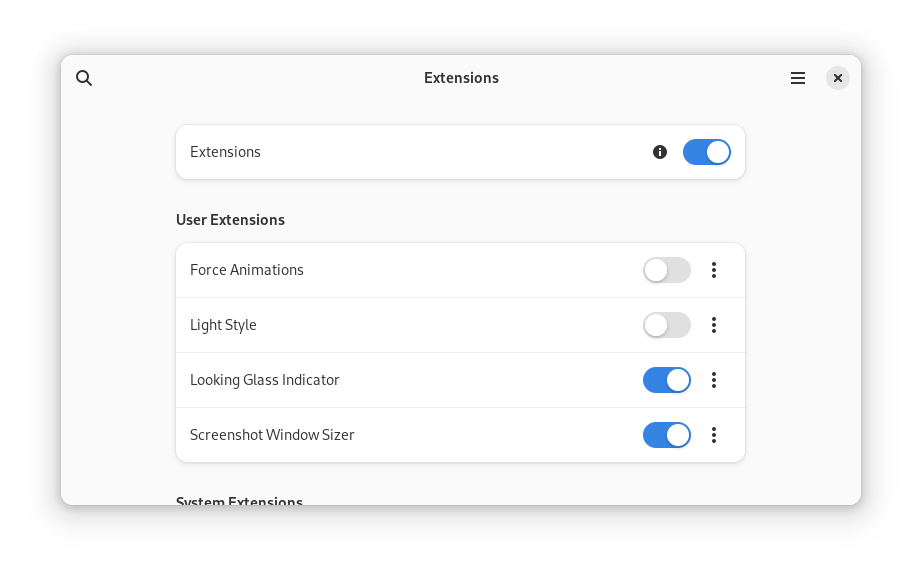The image size is (922, 572).
Task: Open the search extensions tool
Action: pyautogui.click(x=84, y=78)
